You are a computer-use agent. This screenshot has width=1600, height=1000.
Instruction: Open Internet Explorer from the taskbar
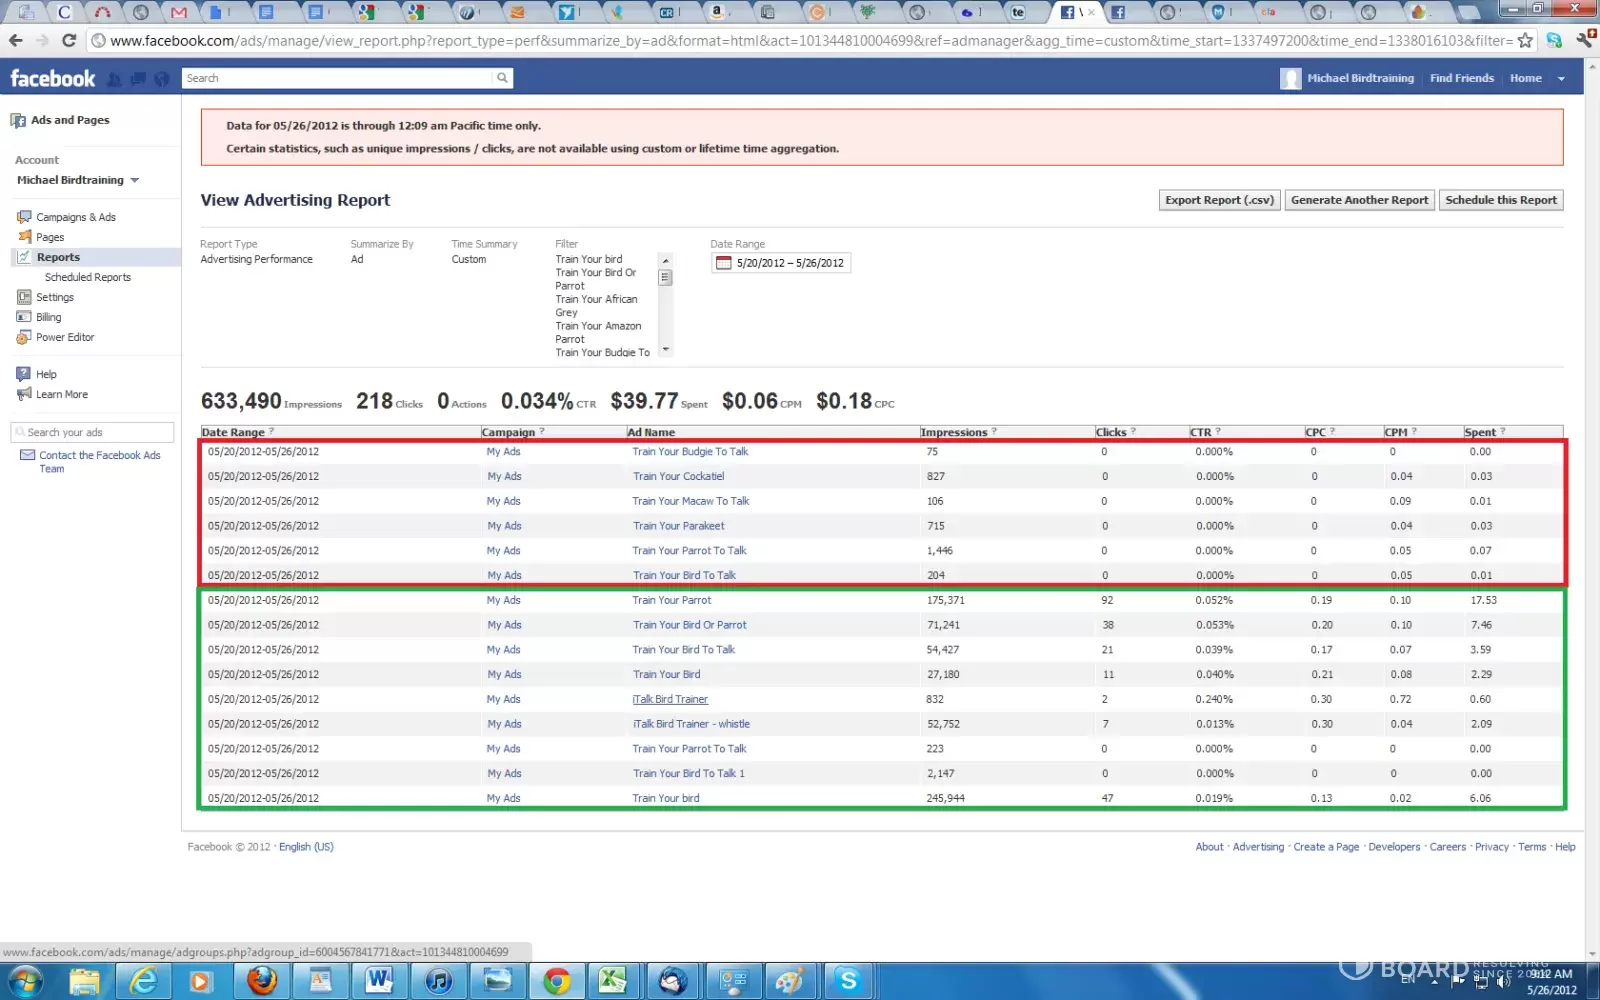tap(144, 981)
